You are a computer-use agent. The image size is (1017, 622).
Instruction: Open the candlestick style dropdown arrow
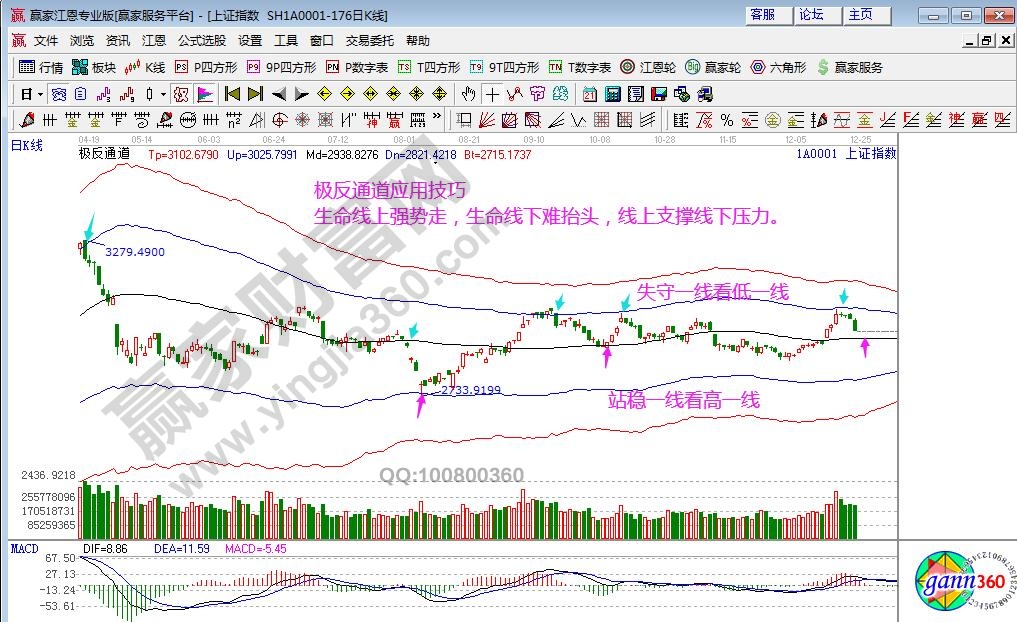(164, 94)
